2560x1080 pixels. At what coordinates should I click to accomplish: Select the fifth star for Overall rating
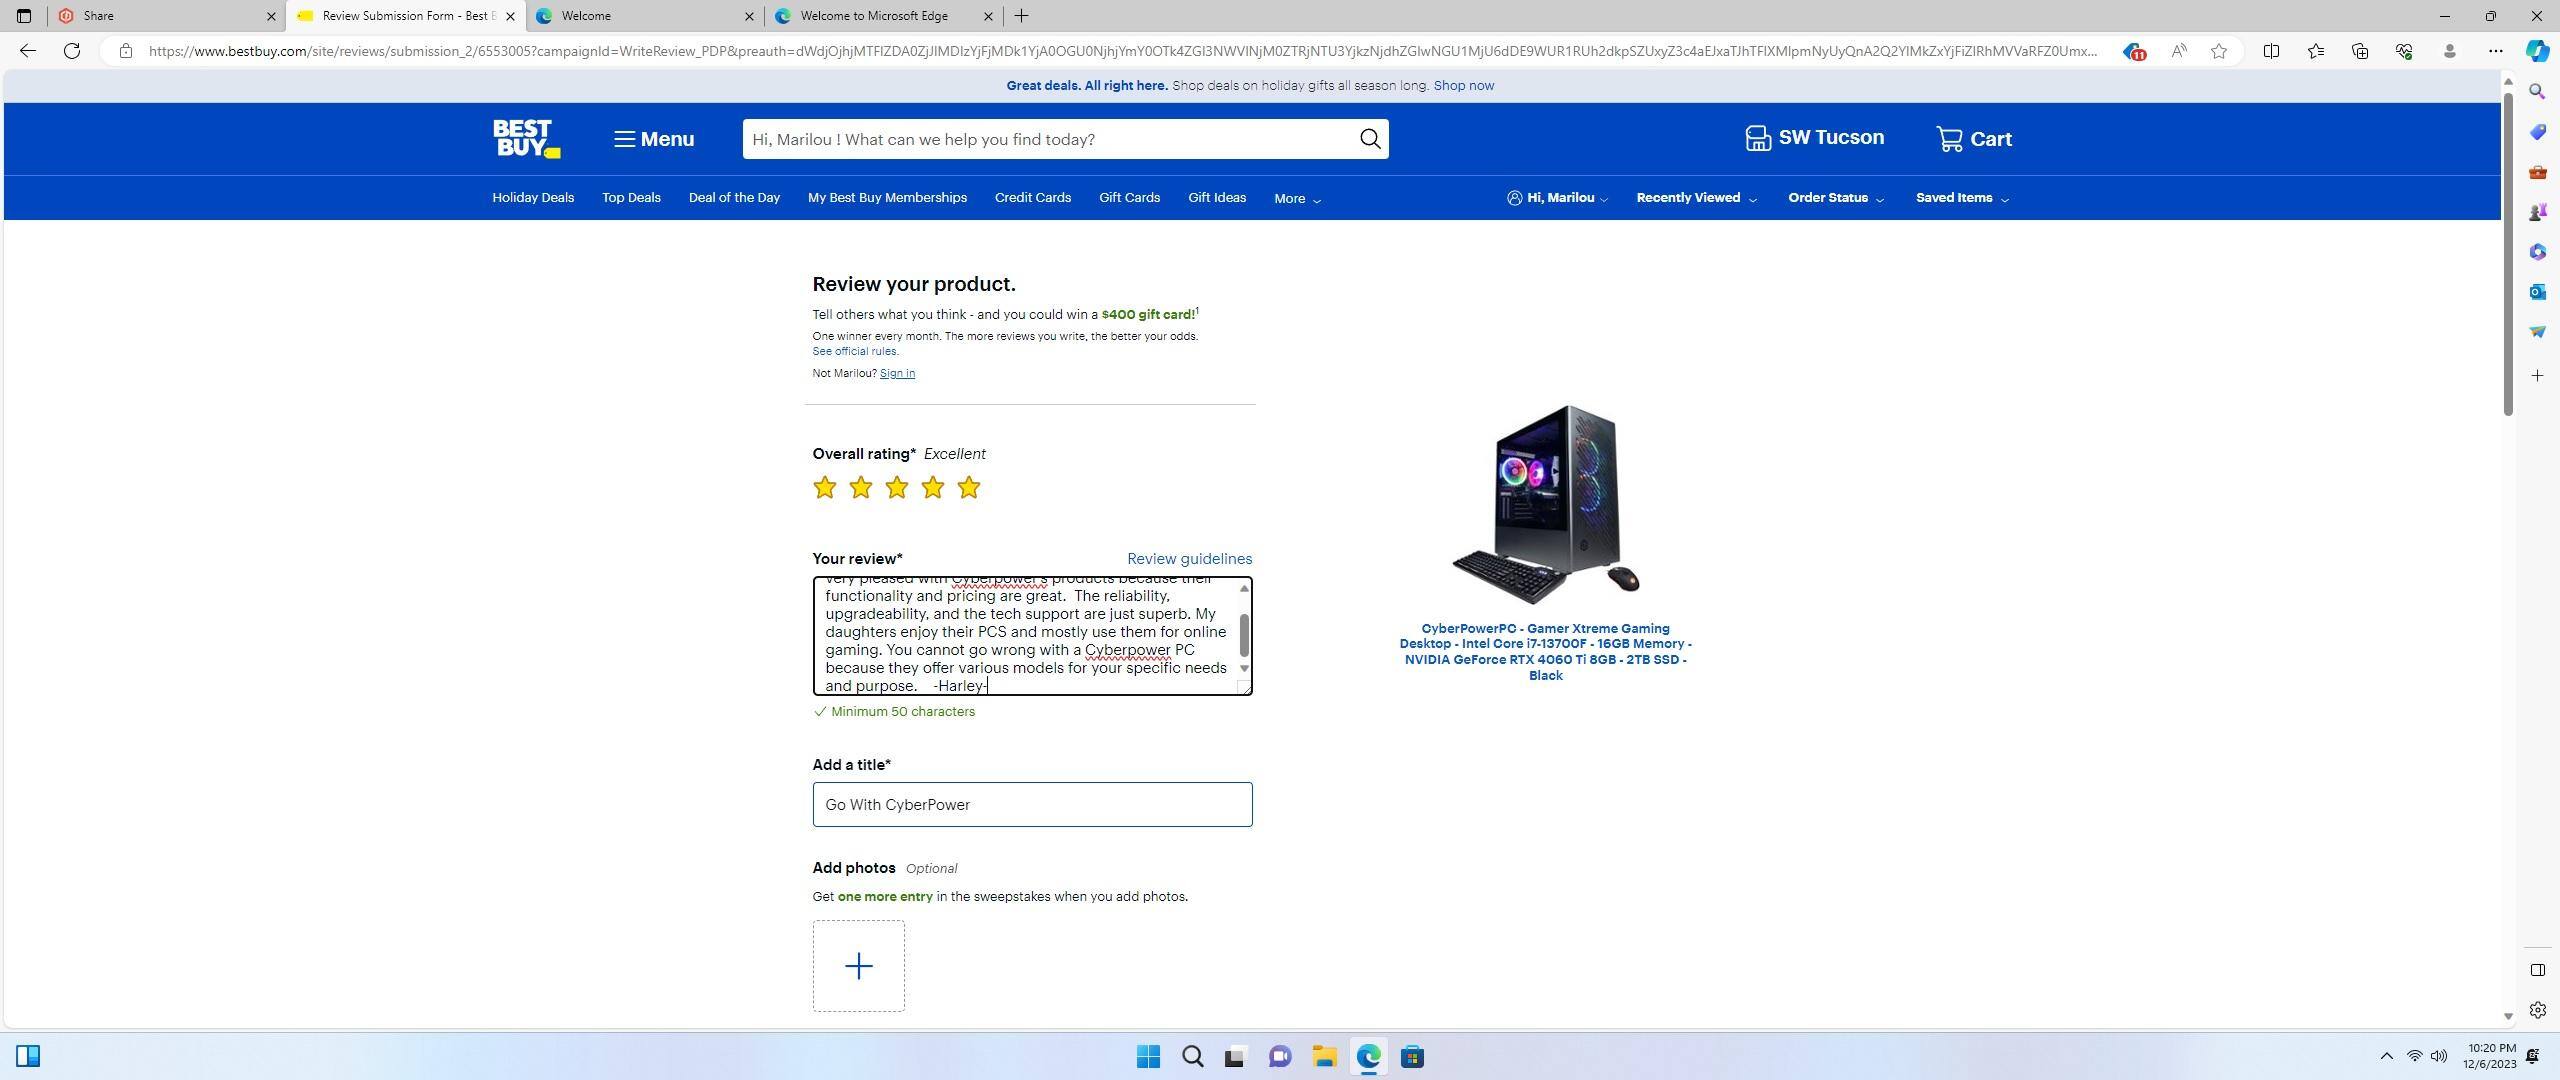point(967,487)
